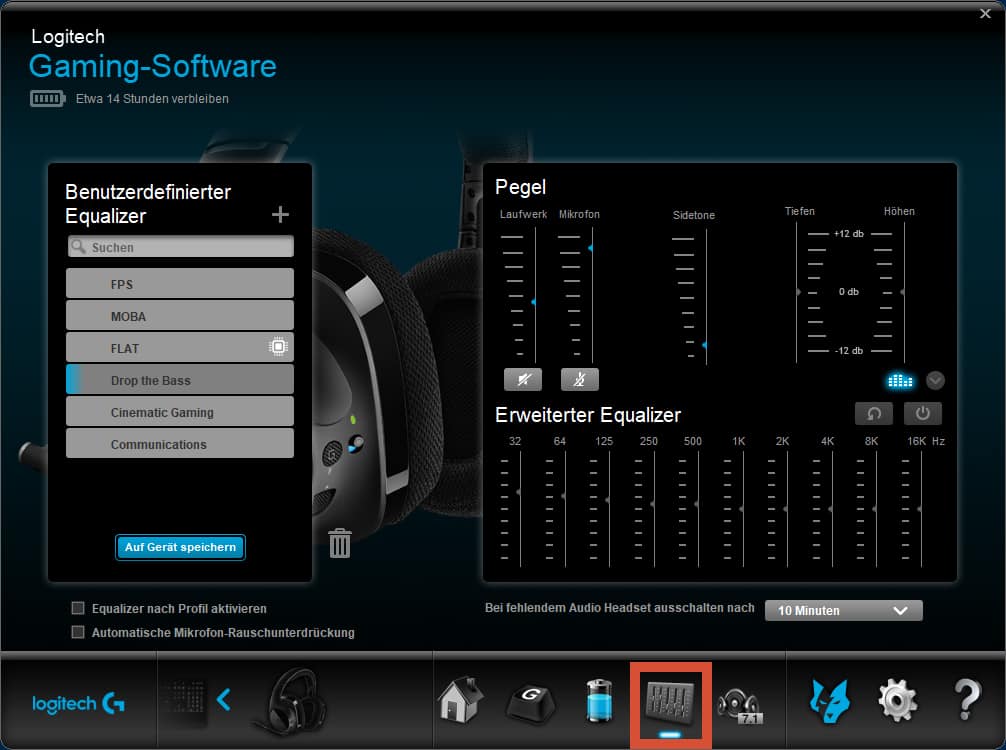Go to previous device with left arrow
The image size is (1006, 750).
[x=223, y=699]
